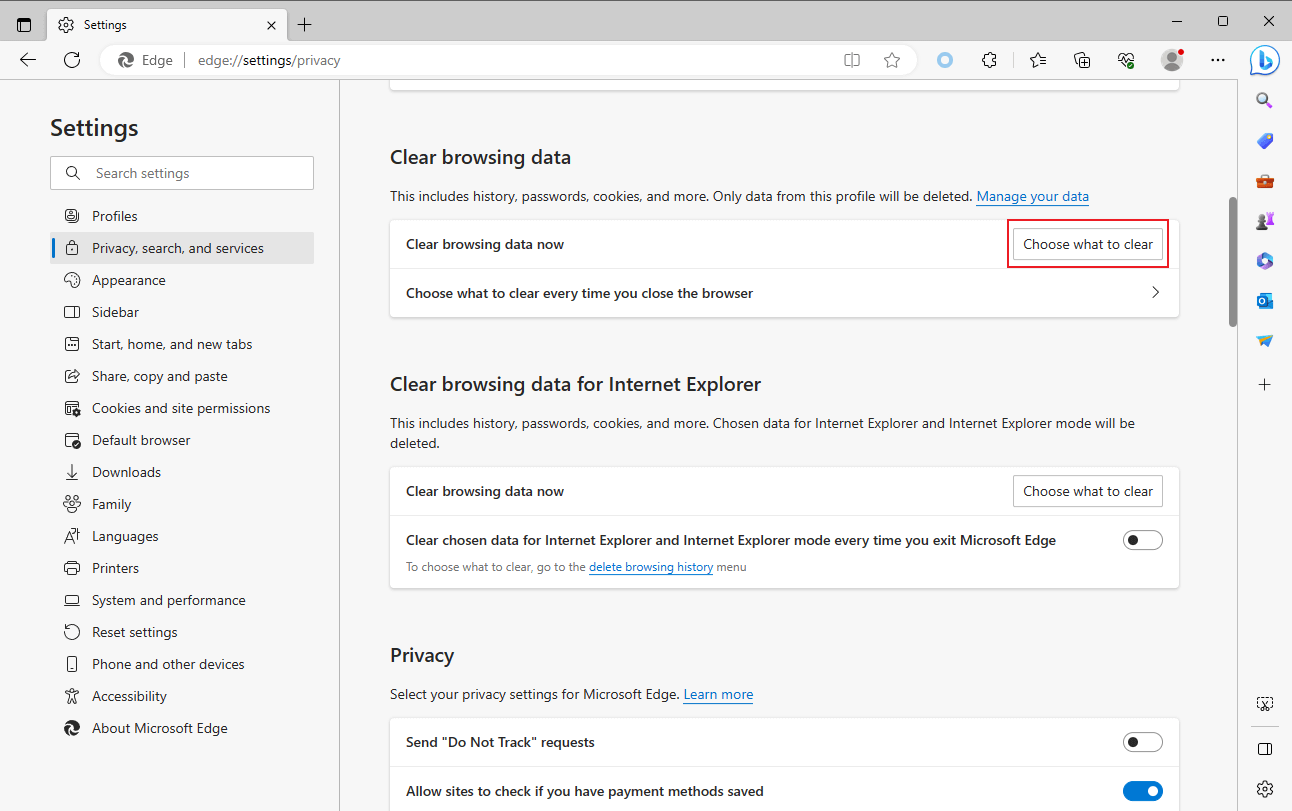Expand Choose what to clear every time row

[784, 293]
